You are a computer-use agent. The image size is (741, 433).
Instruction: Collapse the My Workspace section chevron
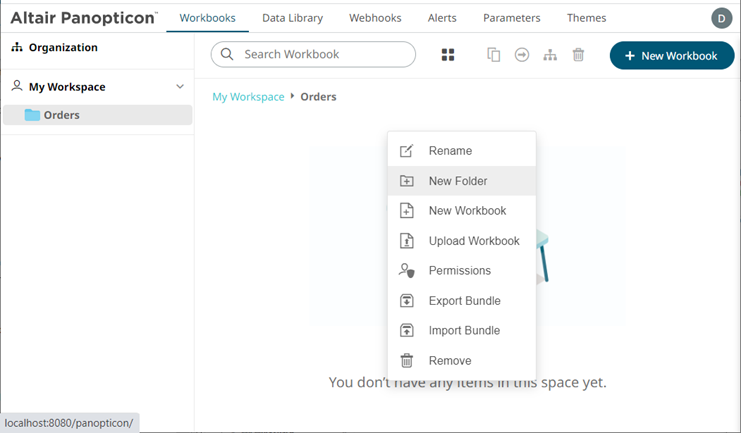tap(180, 87)
